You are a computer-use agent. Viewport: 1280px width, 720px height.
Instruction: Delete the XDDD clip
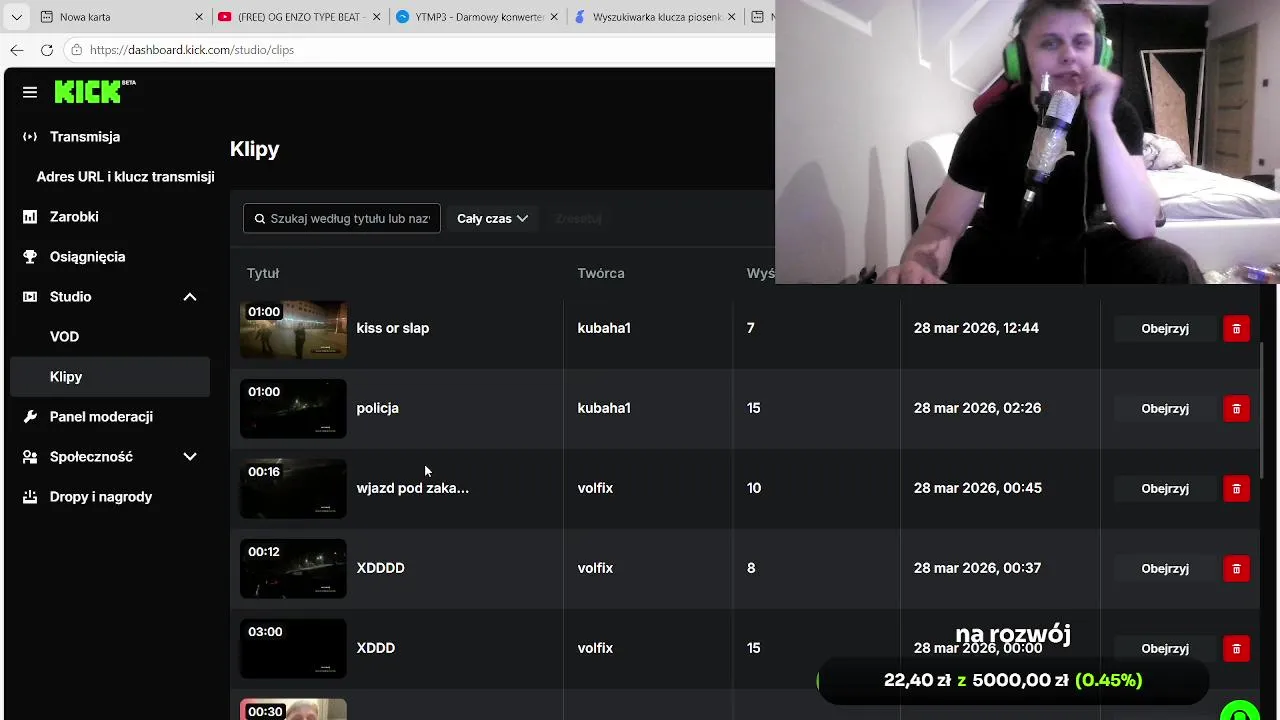click(1236, 648)
